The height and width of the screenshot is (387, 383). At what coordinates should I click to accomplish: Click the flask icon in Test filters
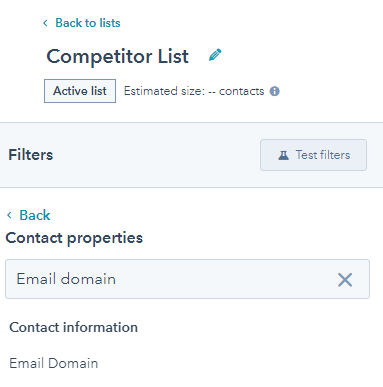(283, 155)
